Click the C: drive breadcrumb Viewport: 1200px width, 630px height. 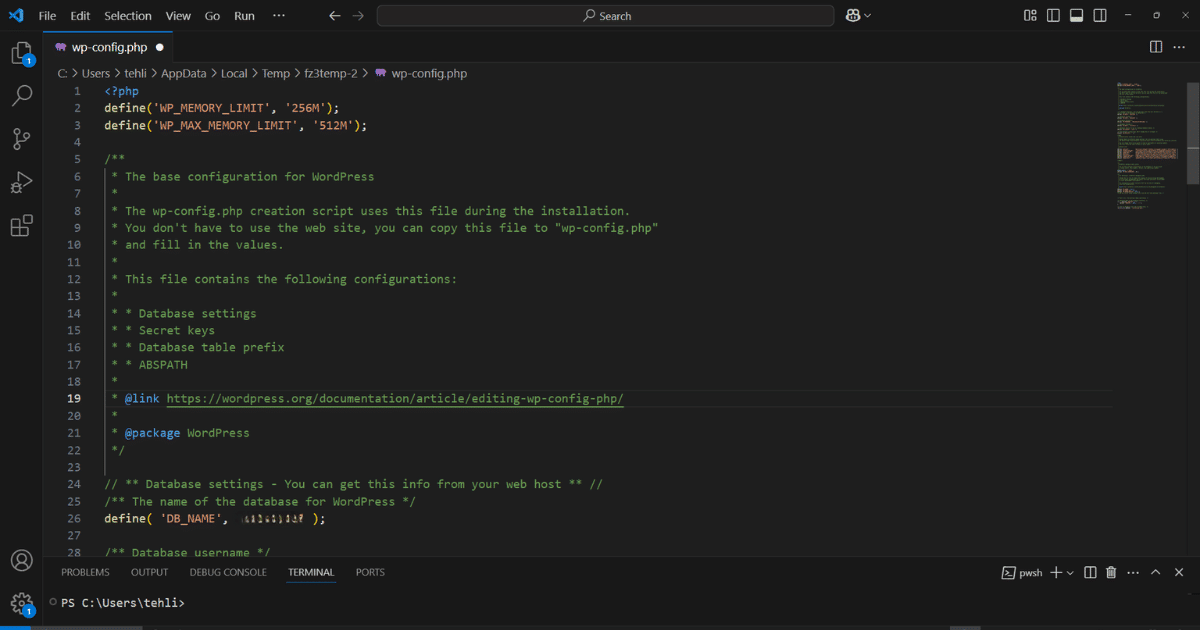62,73
